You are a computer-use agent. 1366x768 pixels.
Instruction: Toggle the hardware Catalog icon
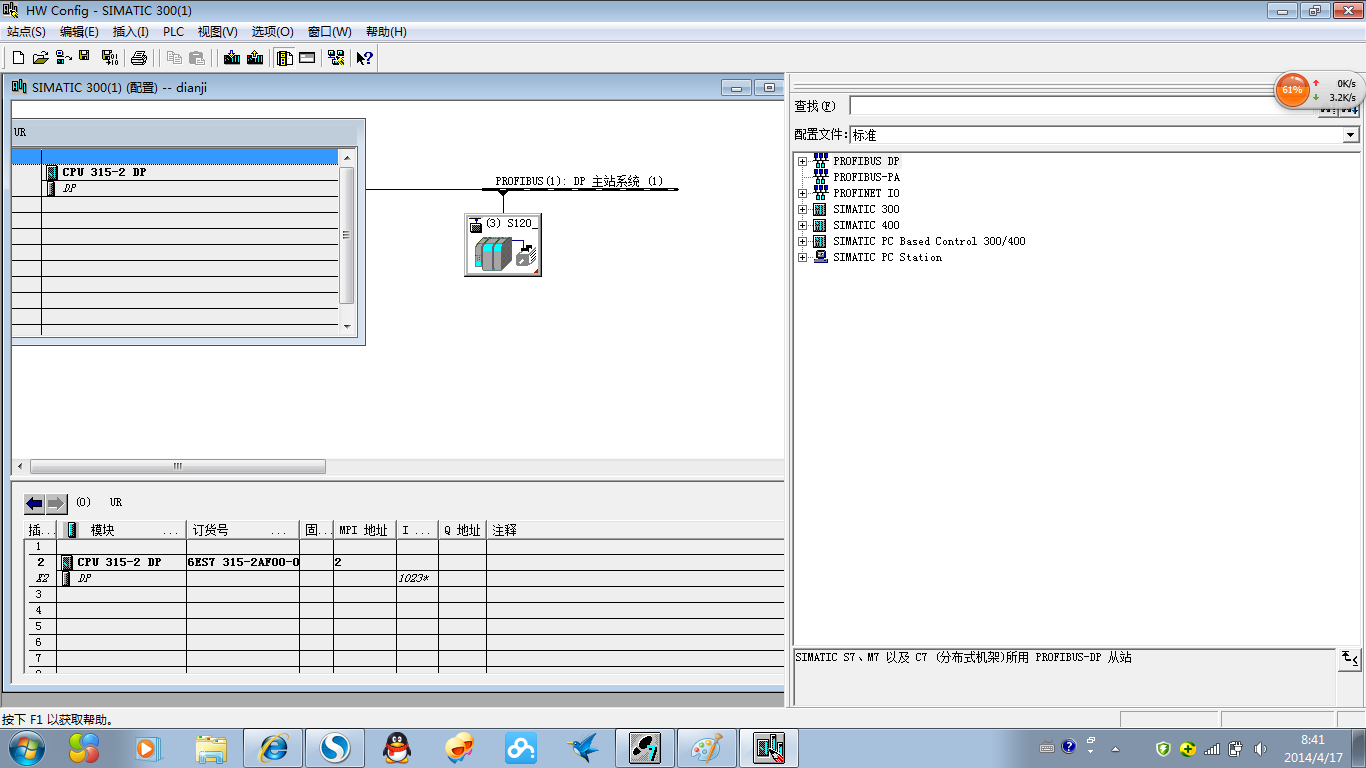[285, 58]
